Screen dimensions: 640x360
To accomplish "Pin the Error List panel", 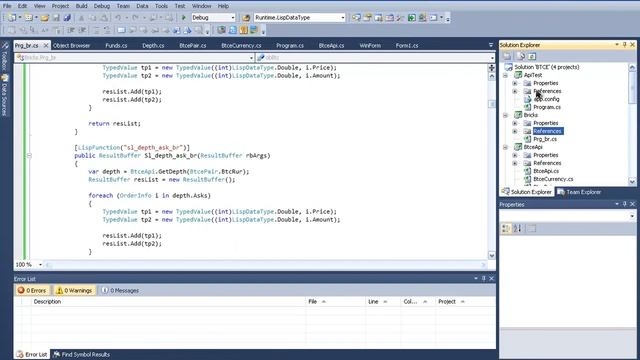I will (484, 278).
